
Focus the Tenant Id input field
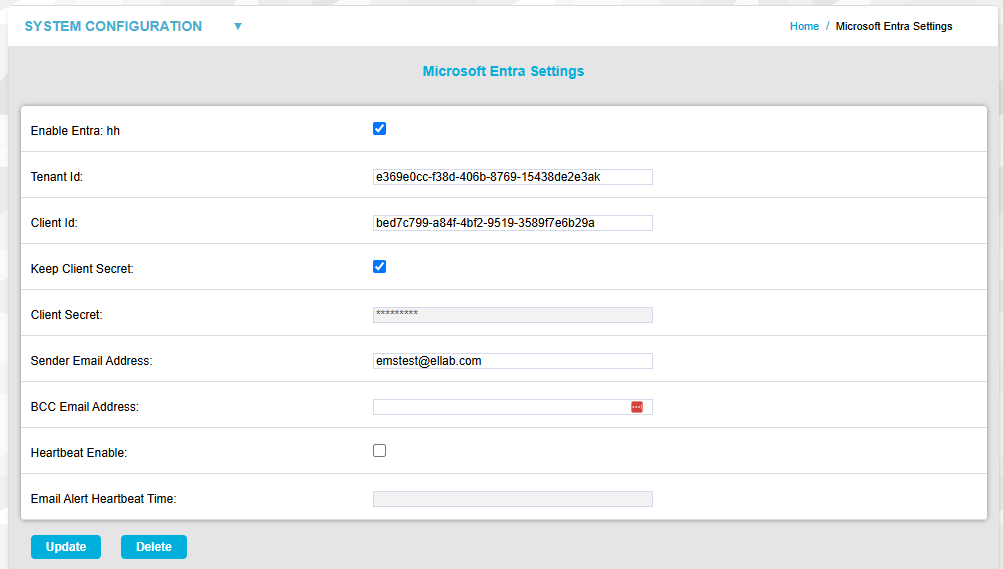click(512, 177)
